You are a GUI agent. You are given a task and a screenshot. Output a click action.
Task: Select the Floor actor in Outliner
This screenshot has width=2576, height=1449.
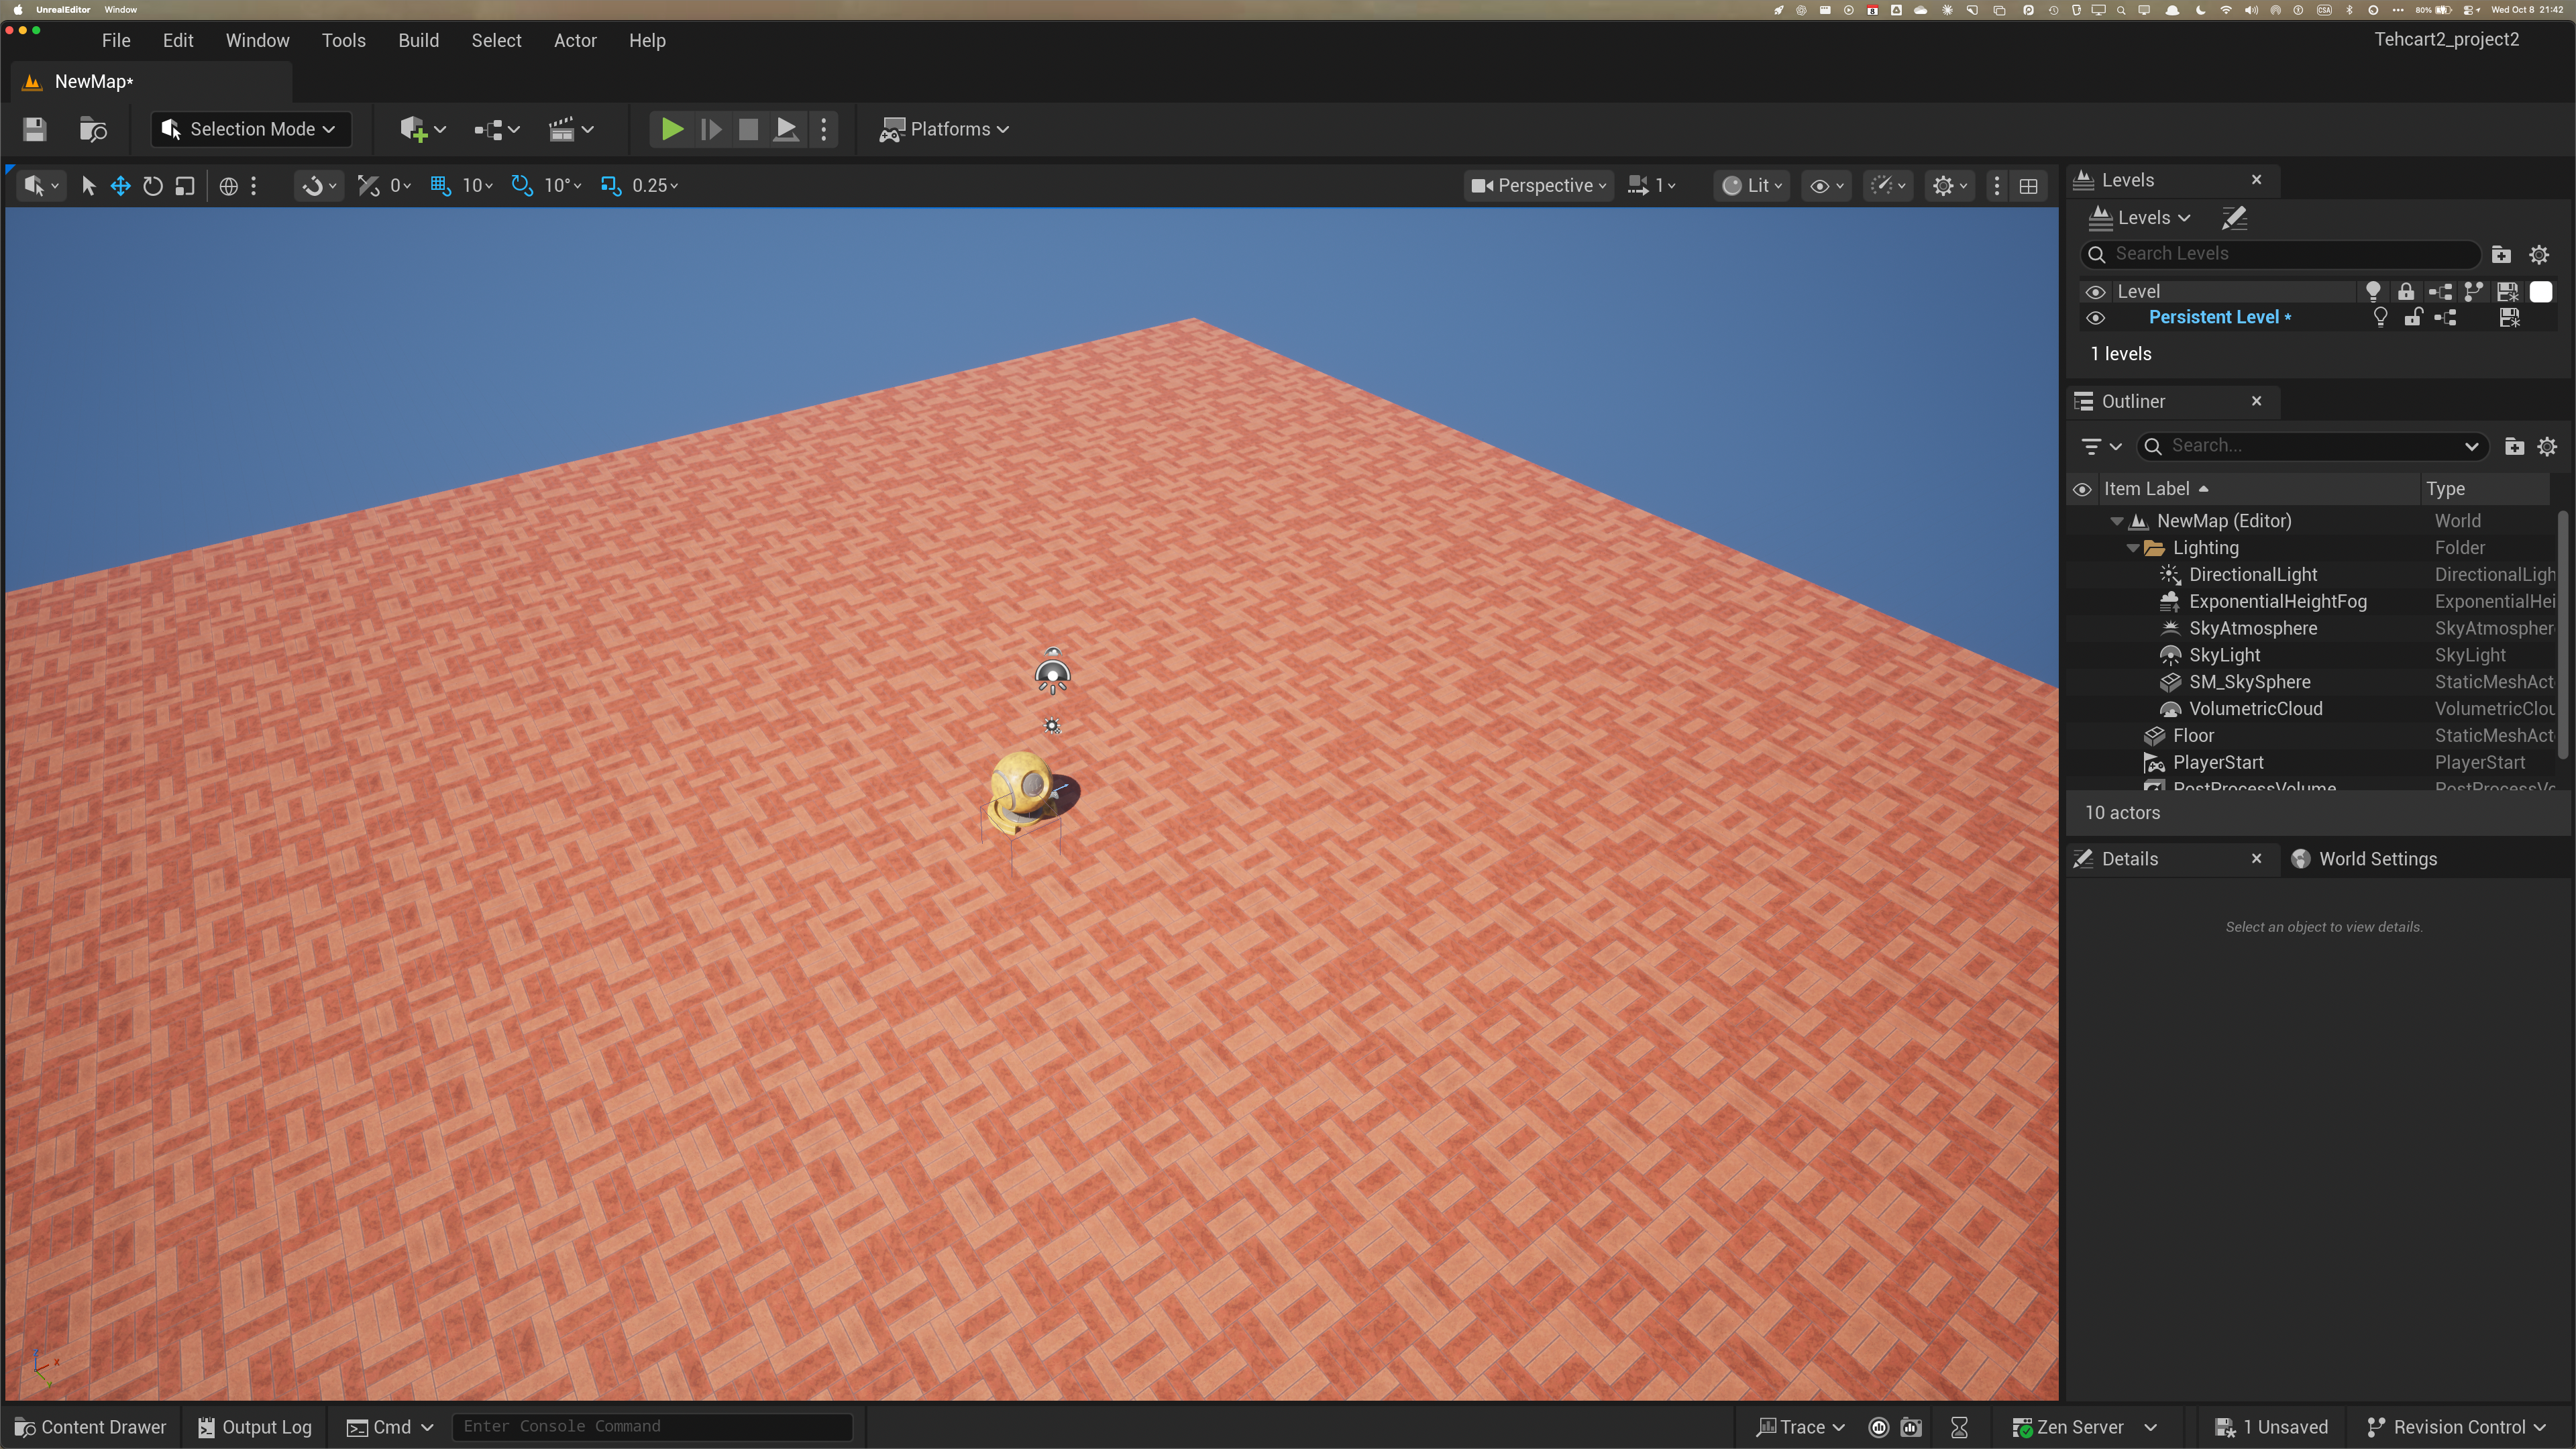pos(2193,736)
